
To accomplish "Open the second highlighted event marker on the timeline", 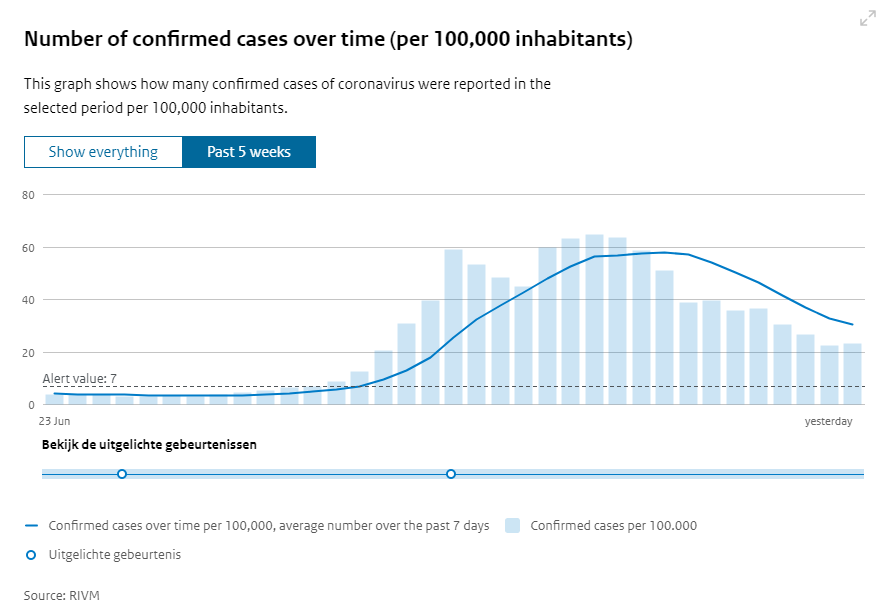I will coord(451,474).
